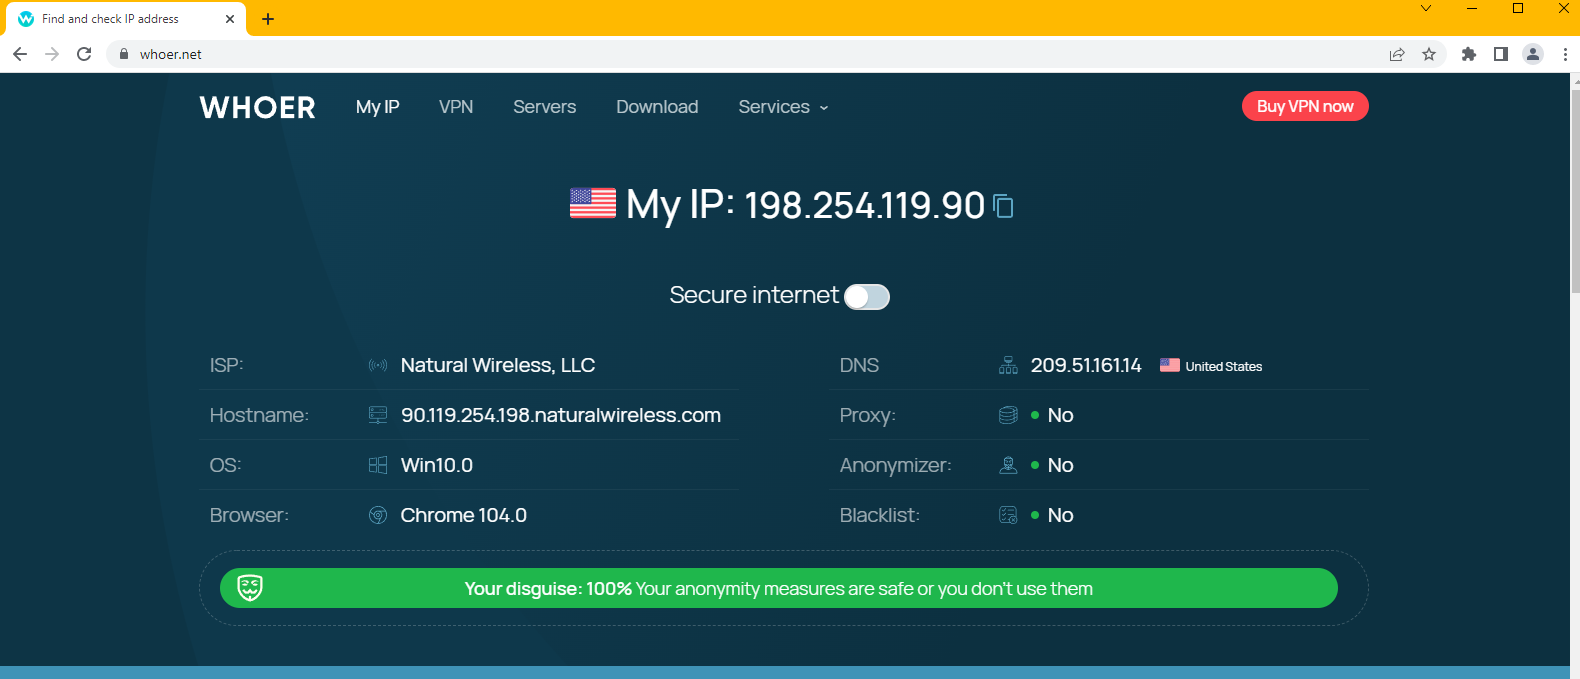Image resolution: width=1580 pixels, height=679 pixels.
Task: Copy the IP address with the copy icon
Action: tap(1003, 206)
